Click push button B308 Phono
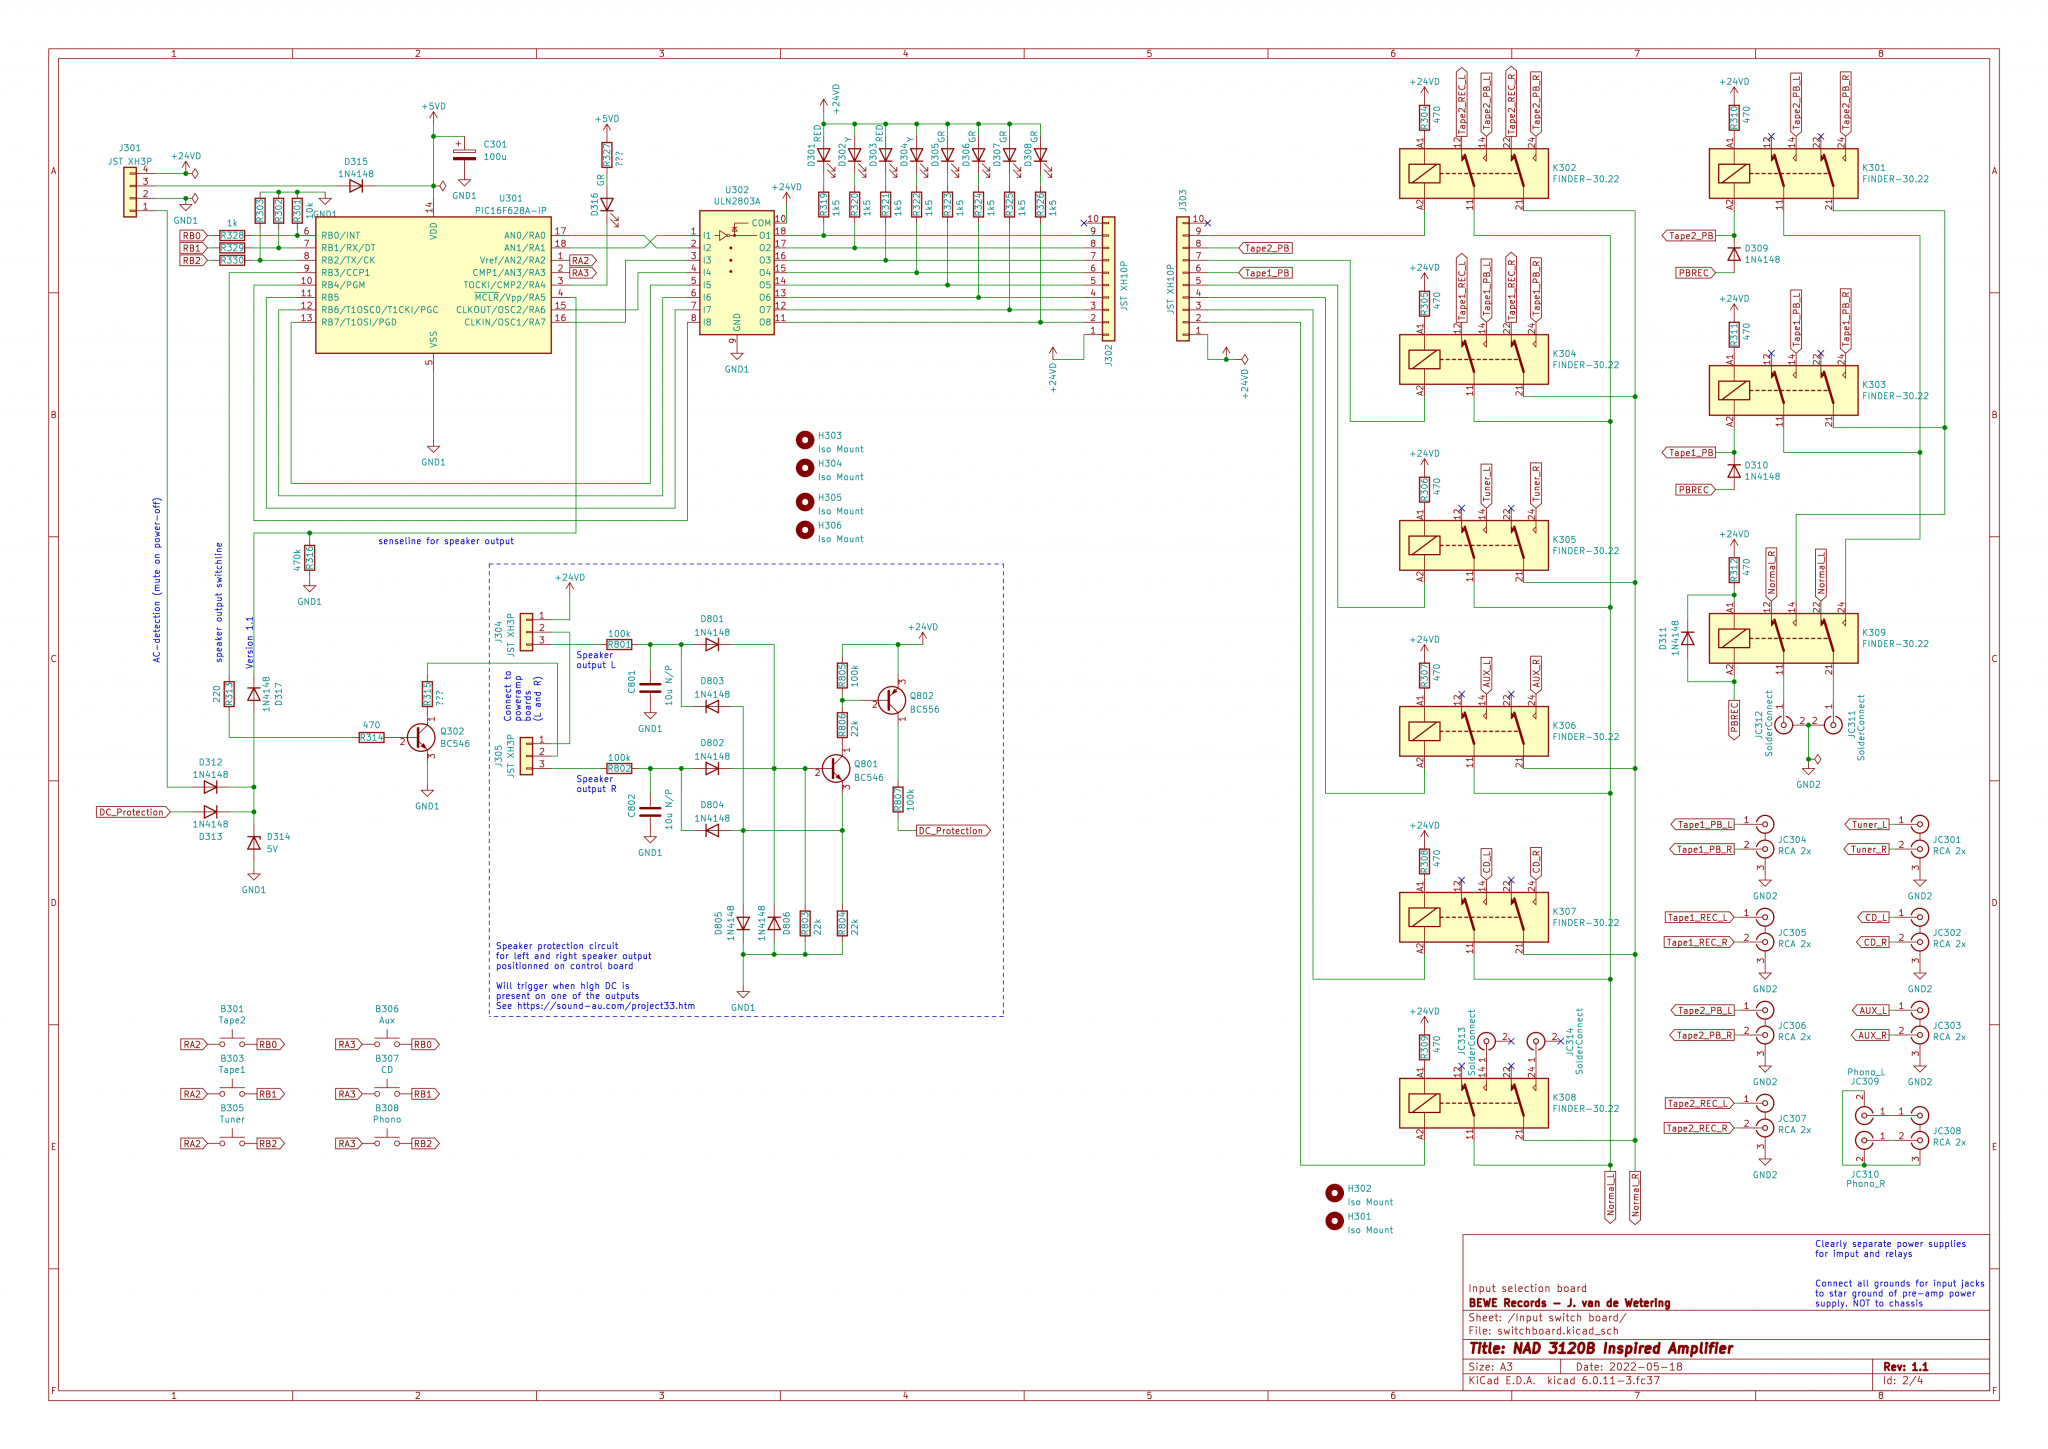The image size is (2048, 1449). click(x=387, y=1141)
